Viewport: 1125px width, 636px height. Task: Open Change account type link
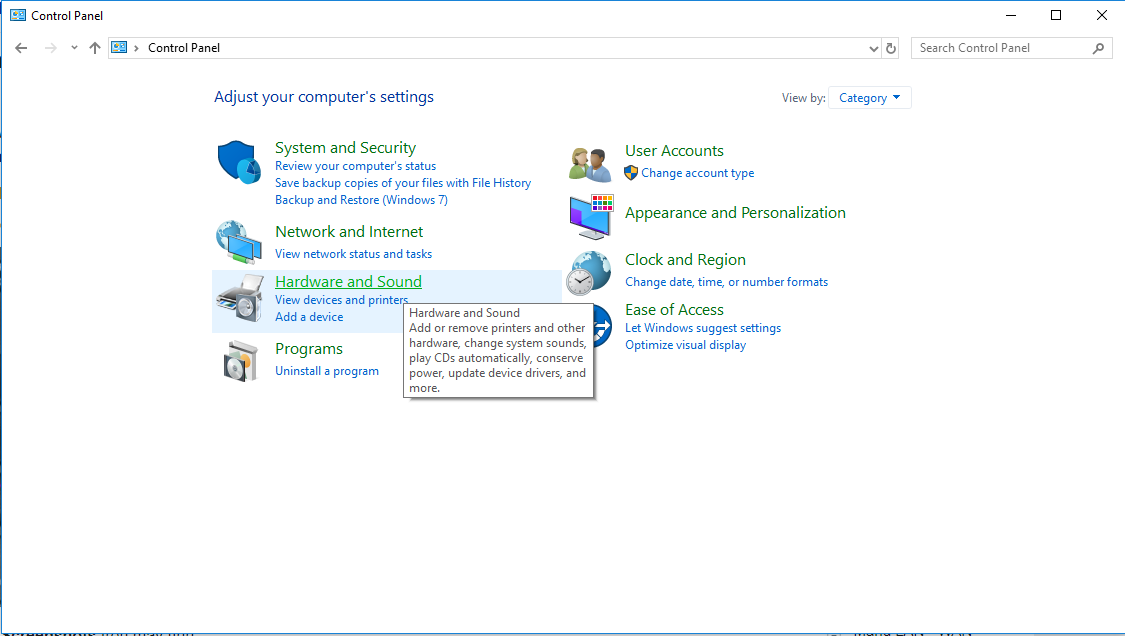pos(697,173)
